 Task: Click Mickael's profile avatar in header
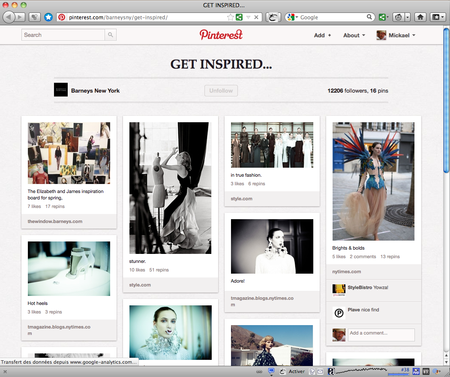point(381,35)
